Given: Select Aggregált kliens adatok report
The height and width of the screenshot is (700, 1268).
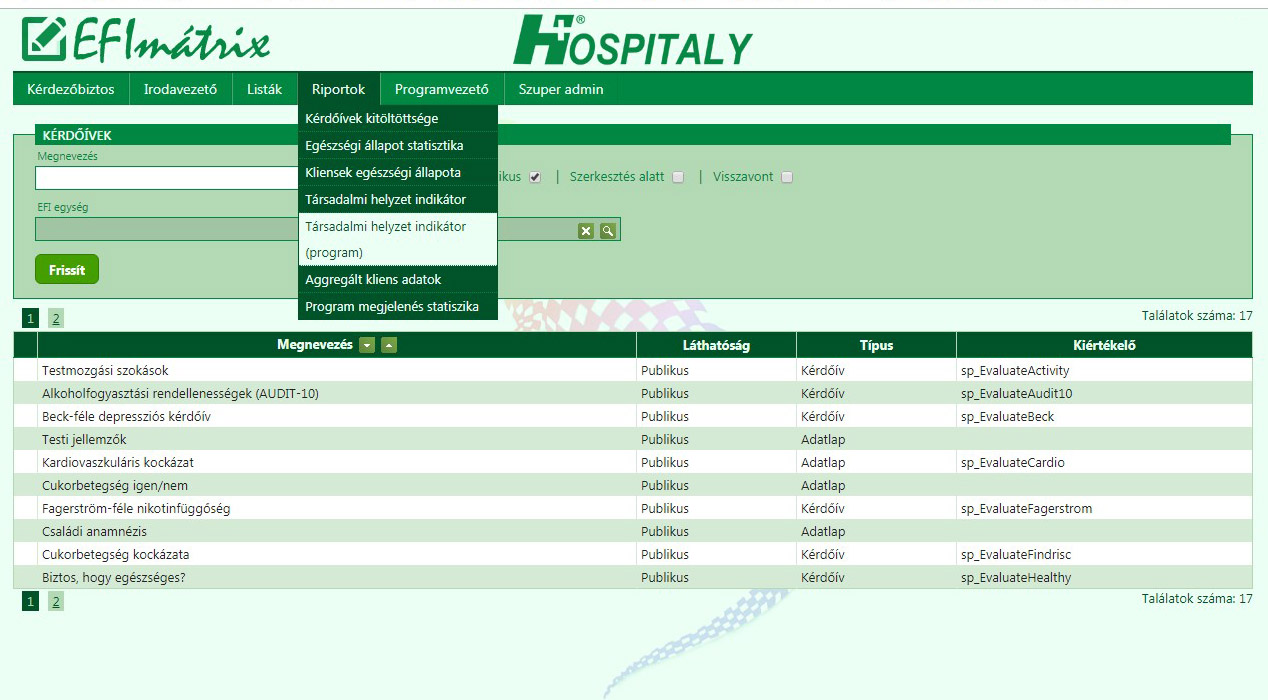Looking at the screenshot, I should tap(397, 280).
